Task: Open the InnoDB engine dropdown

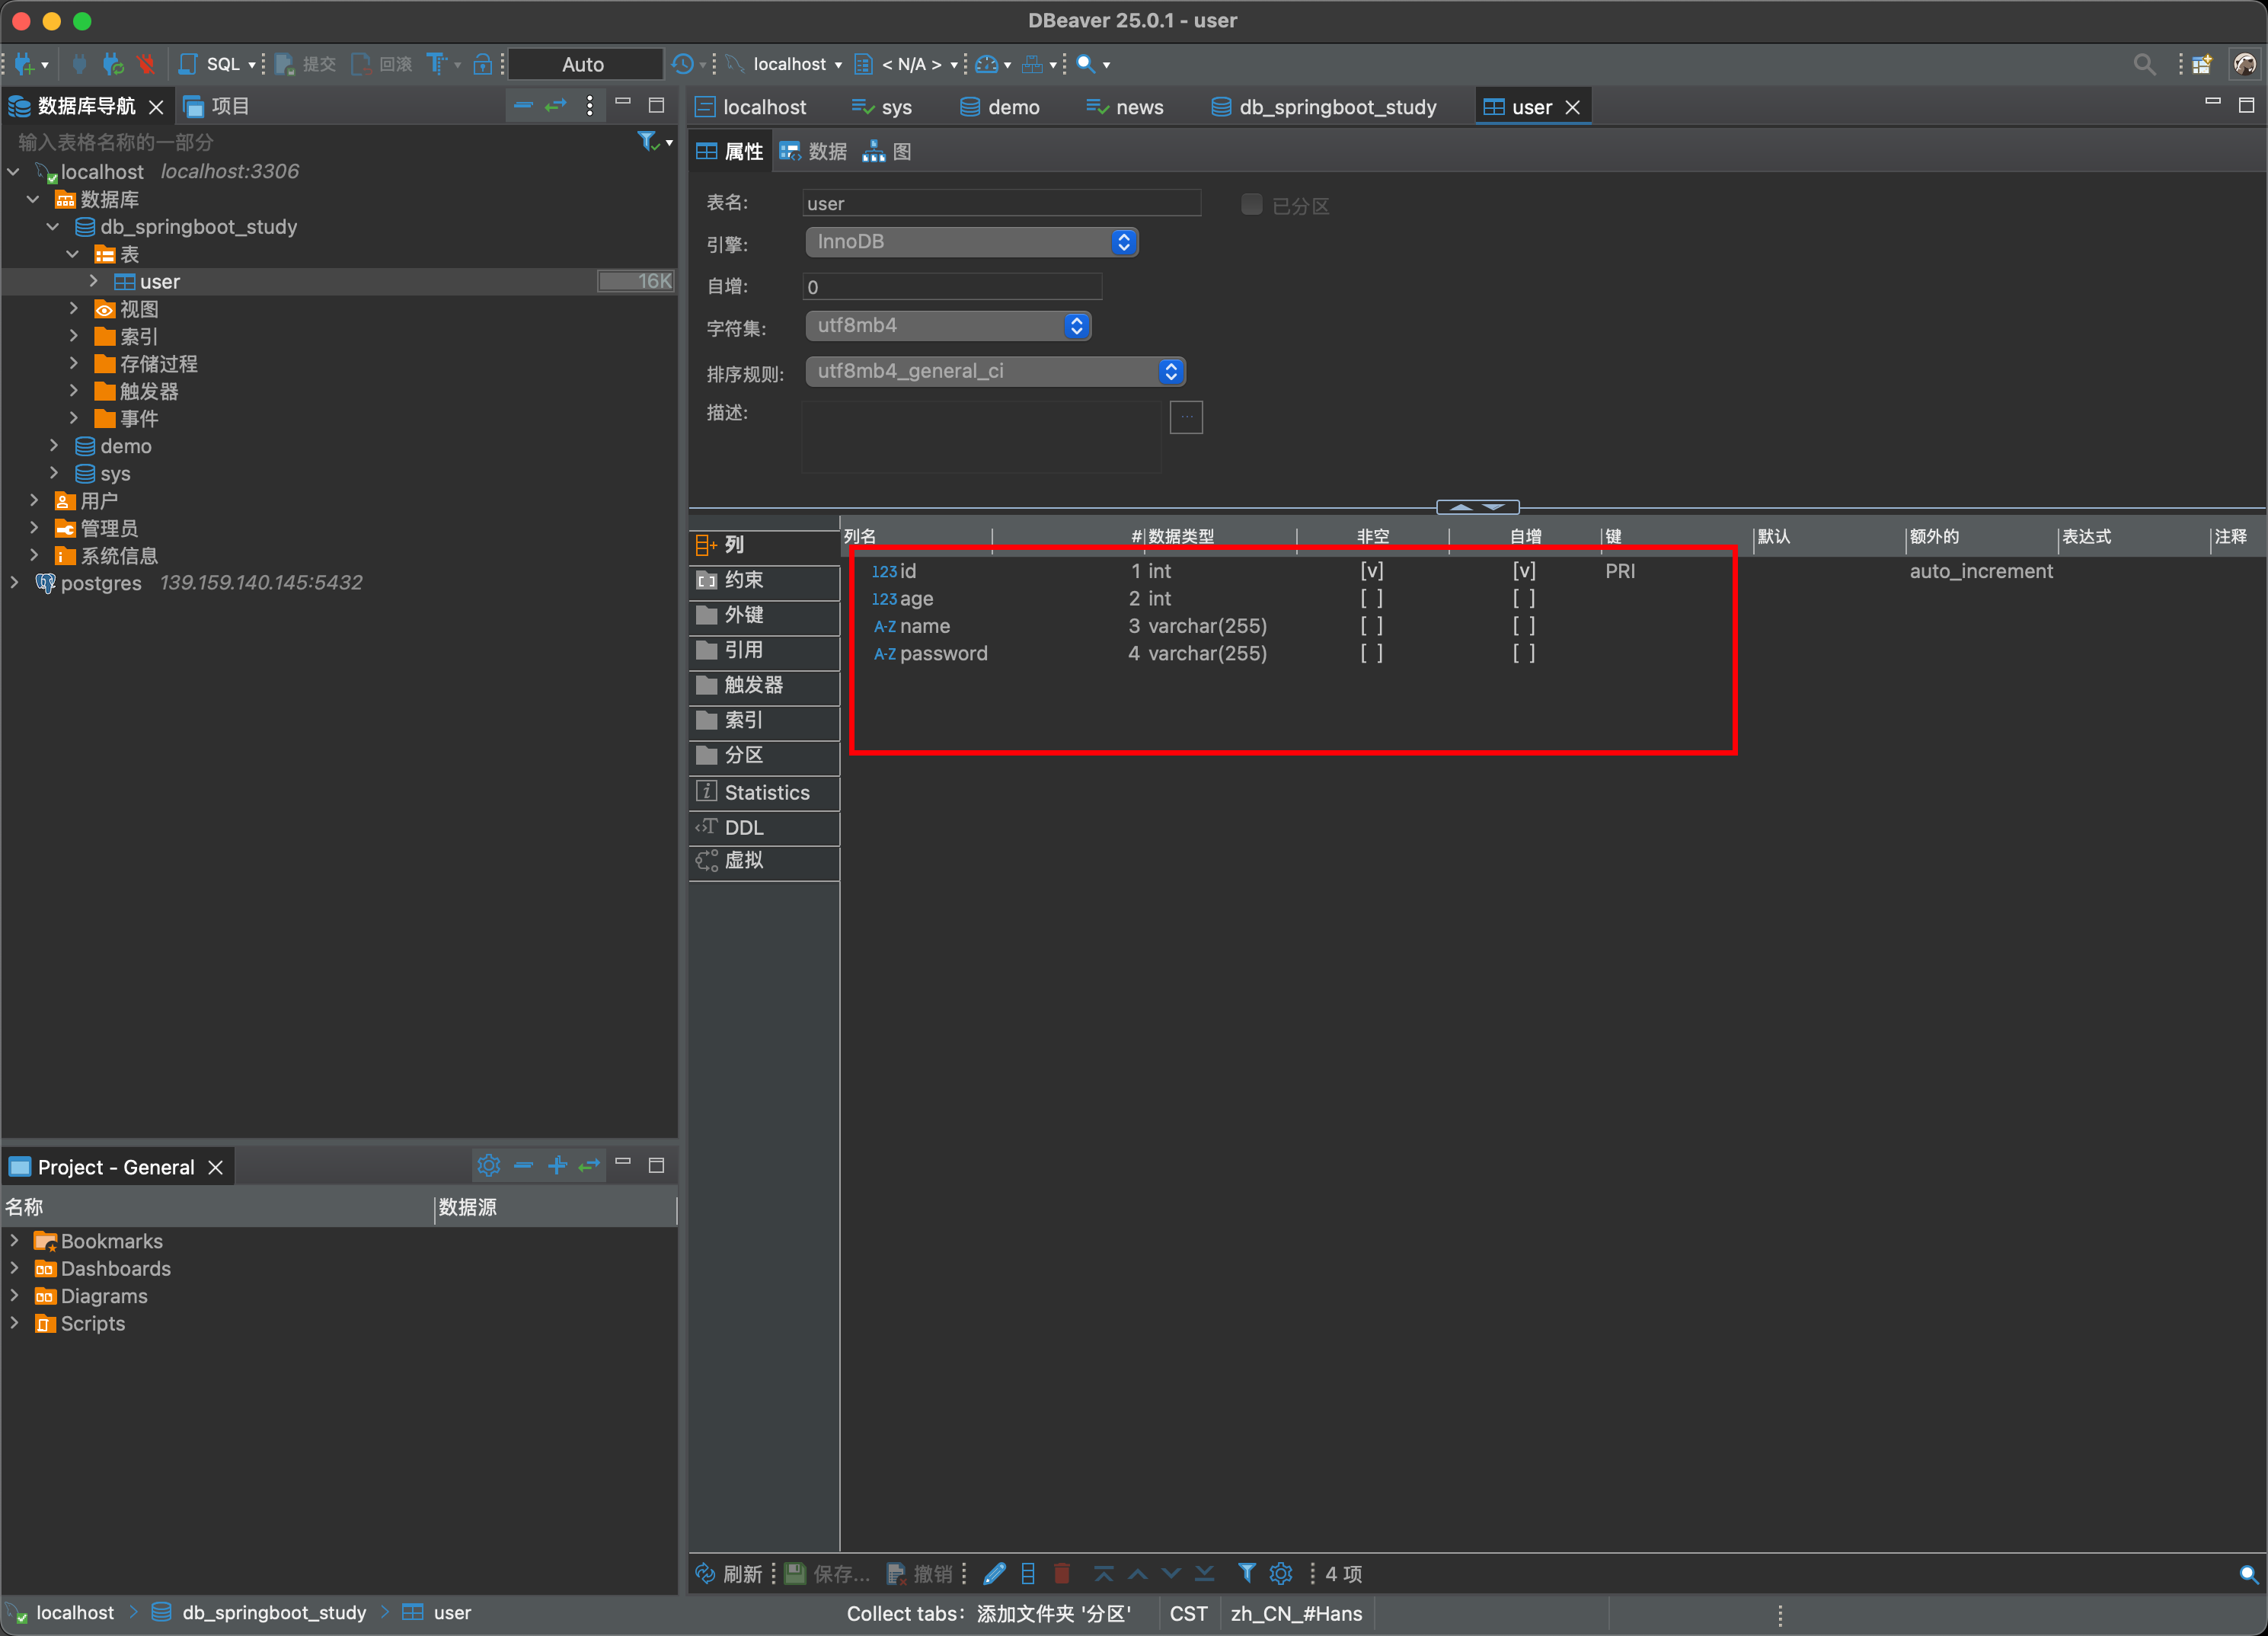Action: [971, 242]
